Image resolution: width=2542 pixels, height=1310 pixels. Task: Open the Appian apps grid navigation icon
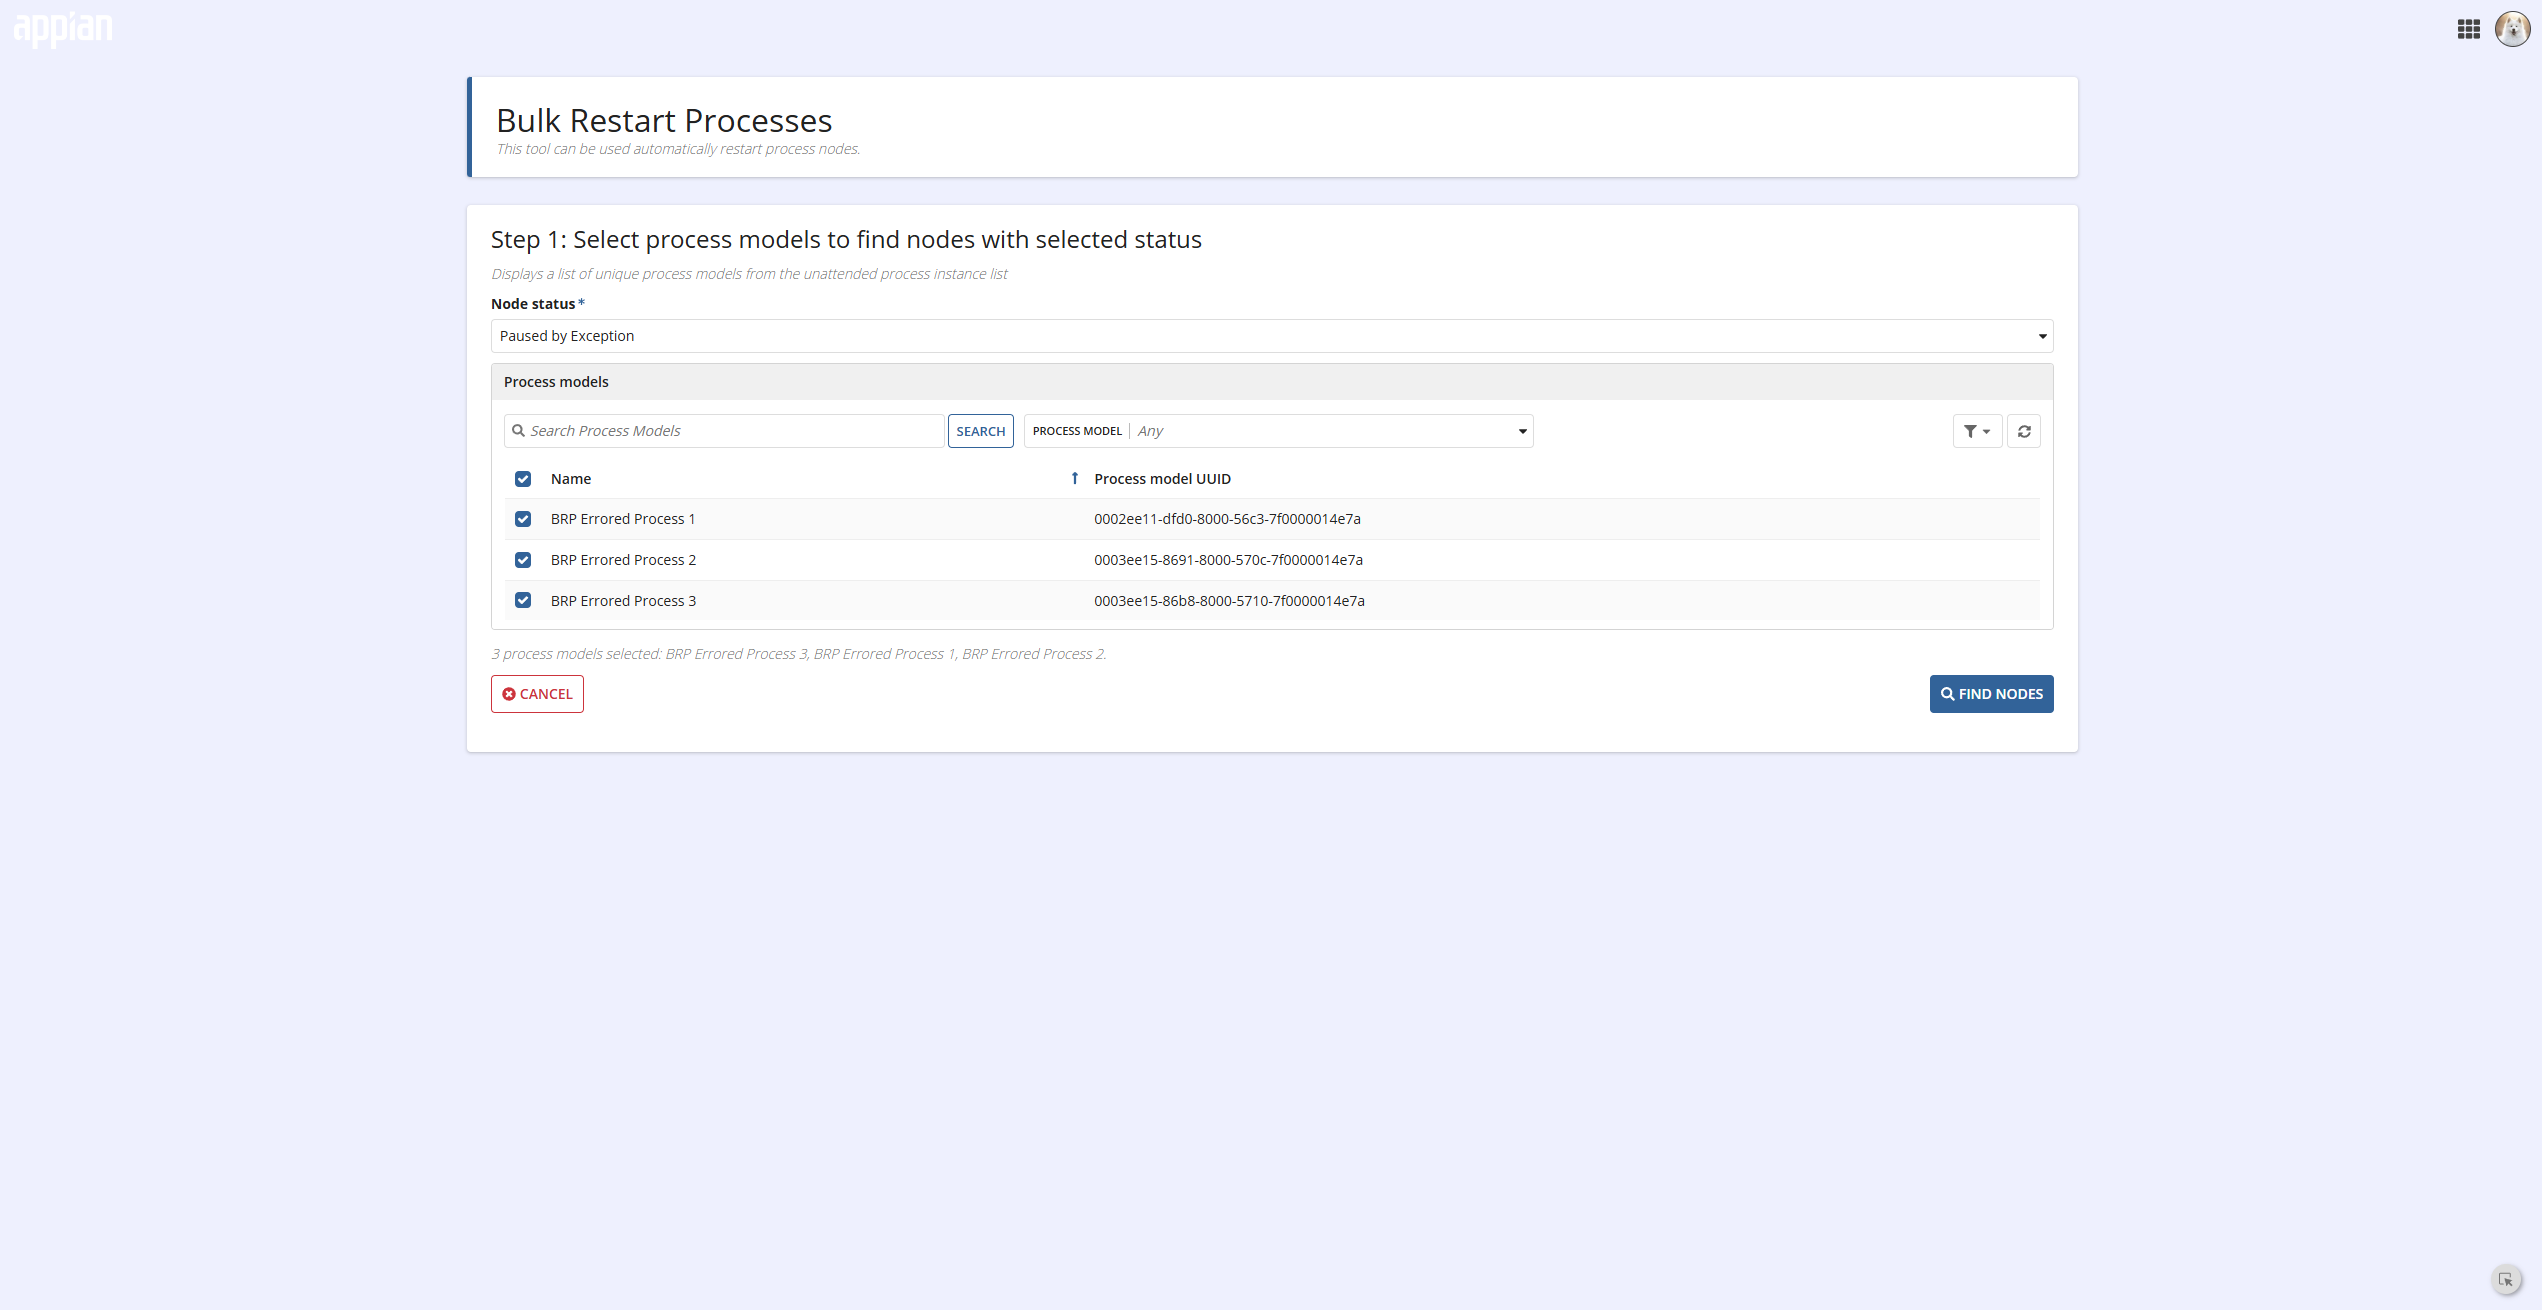2468,29
